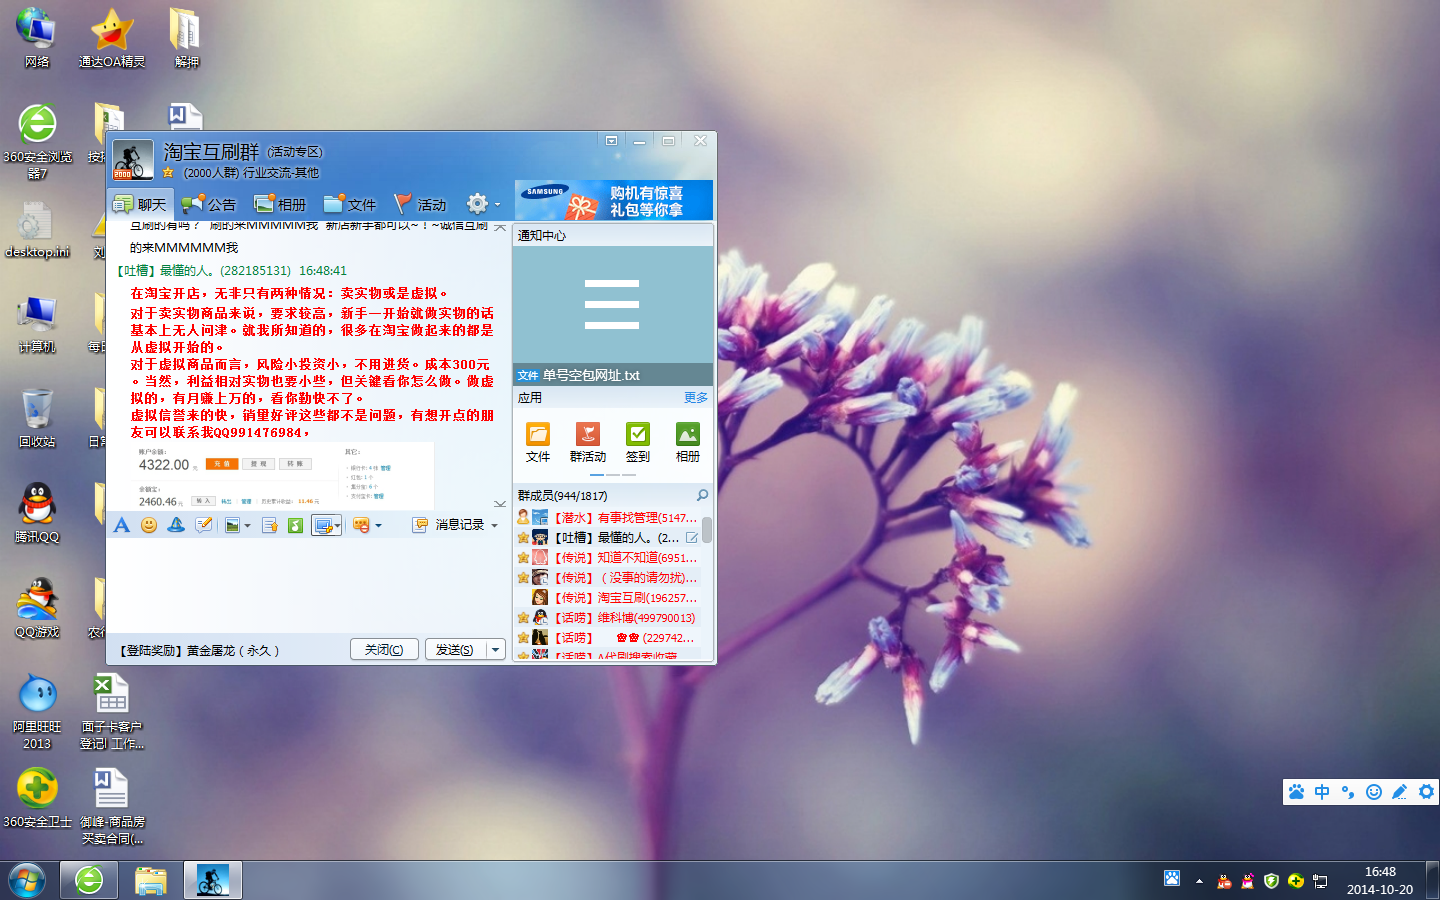Click the star icon below group name
The image size is (1440, 900).
pos(168,173)
